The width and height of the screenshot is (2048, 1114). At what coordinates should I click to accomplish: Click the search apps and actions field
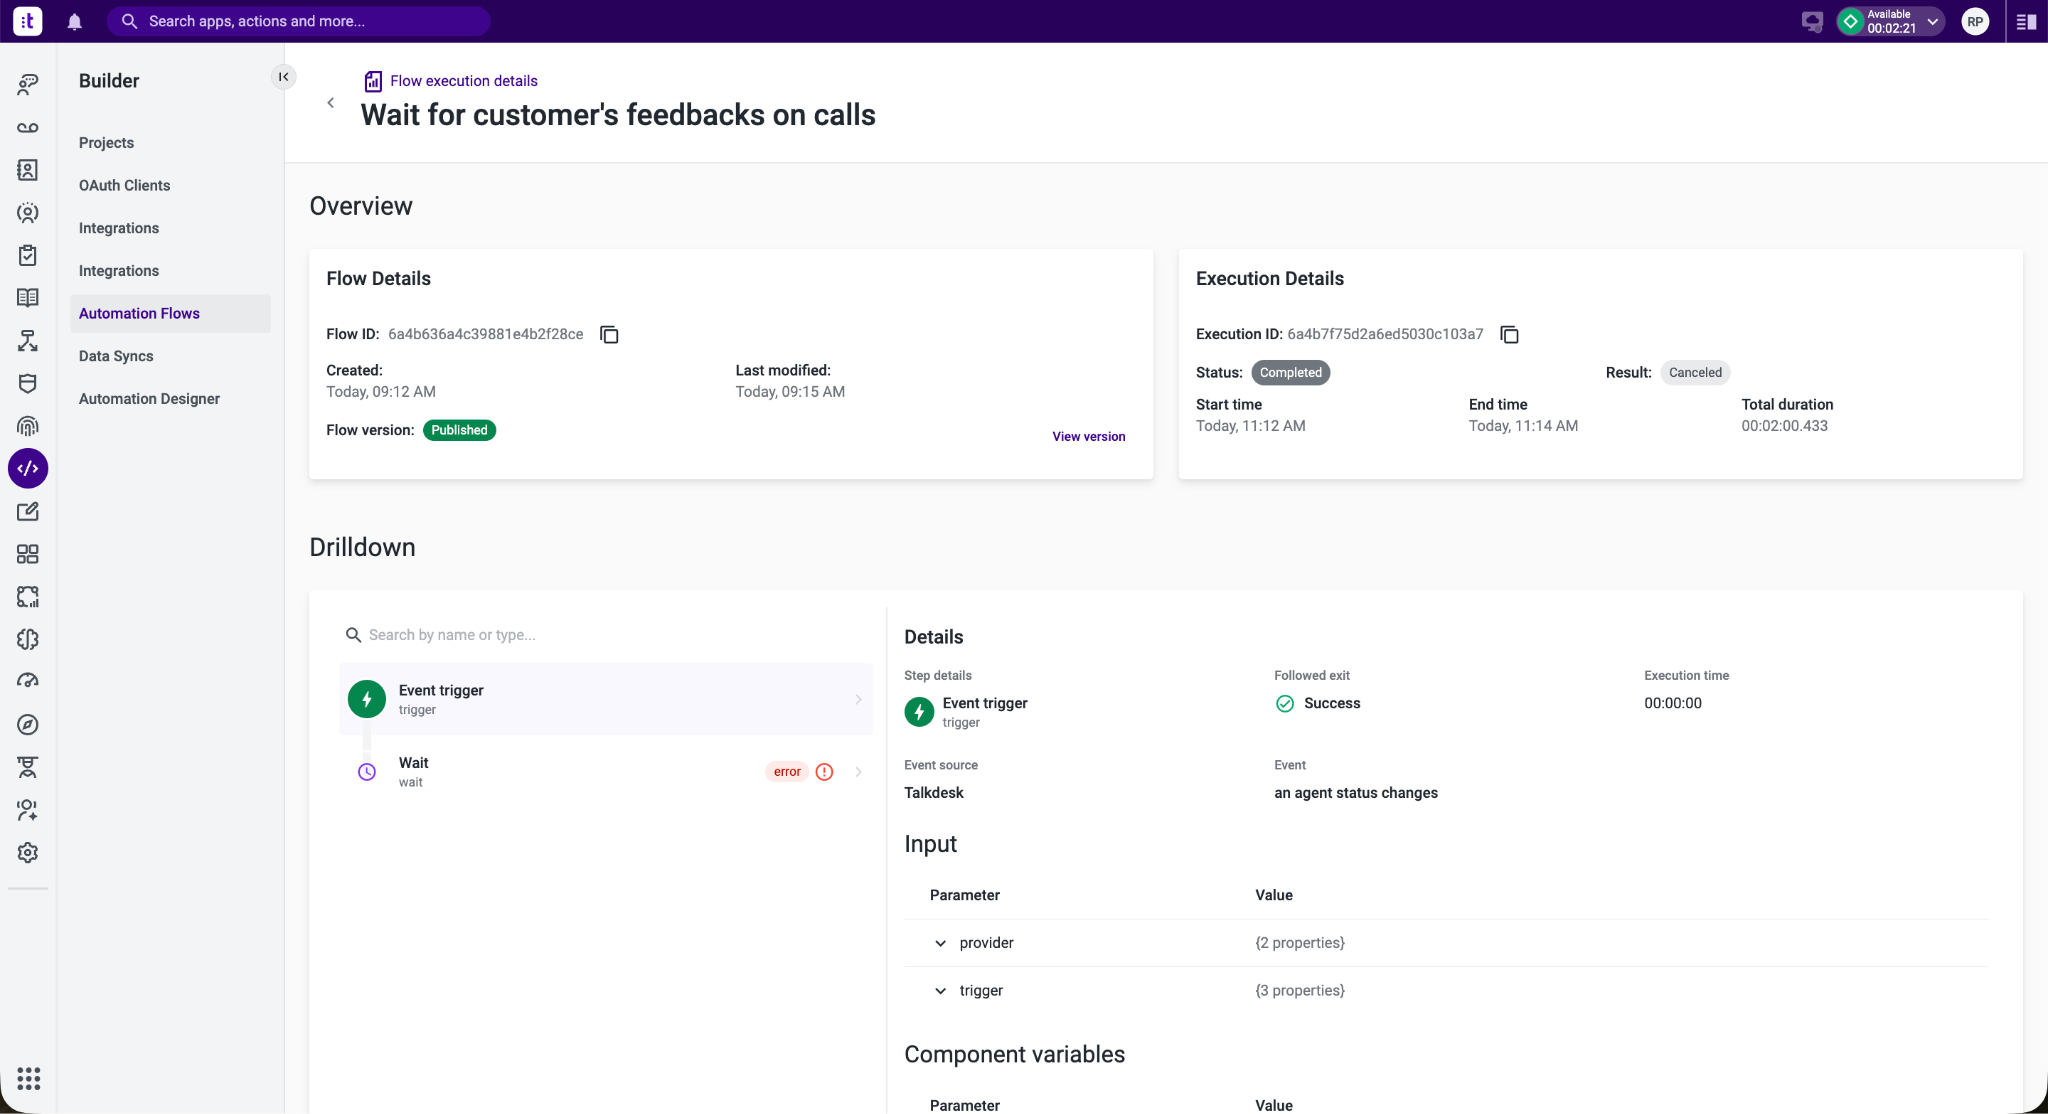(298, 21)
